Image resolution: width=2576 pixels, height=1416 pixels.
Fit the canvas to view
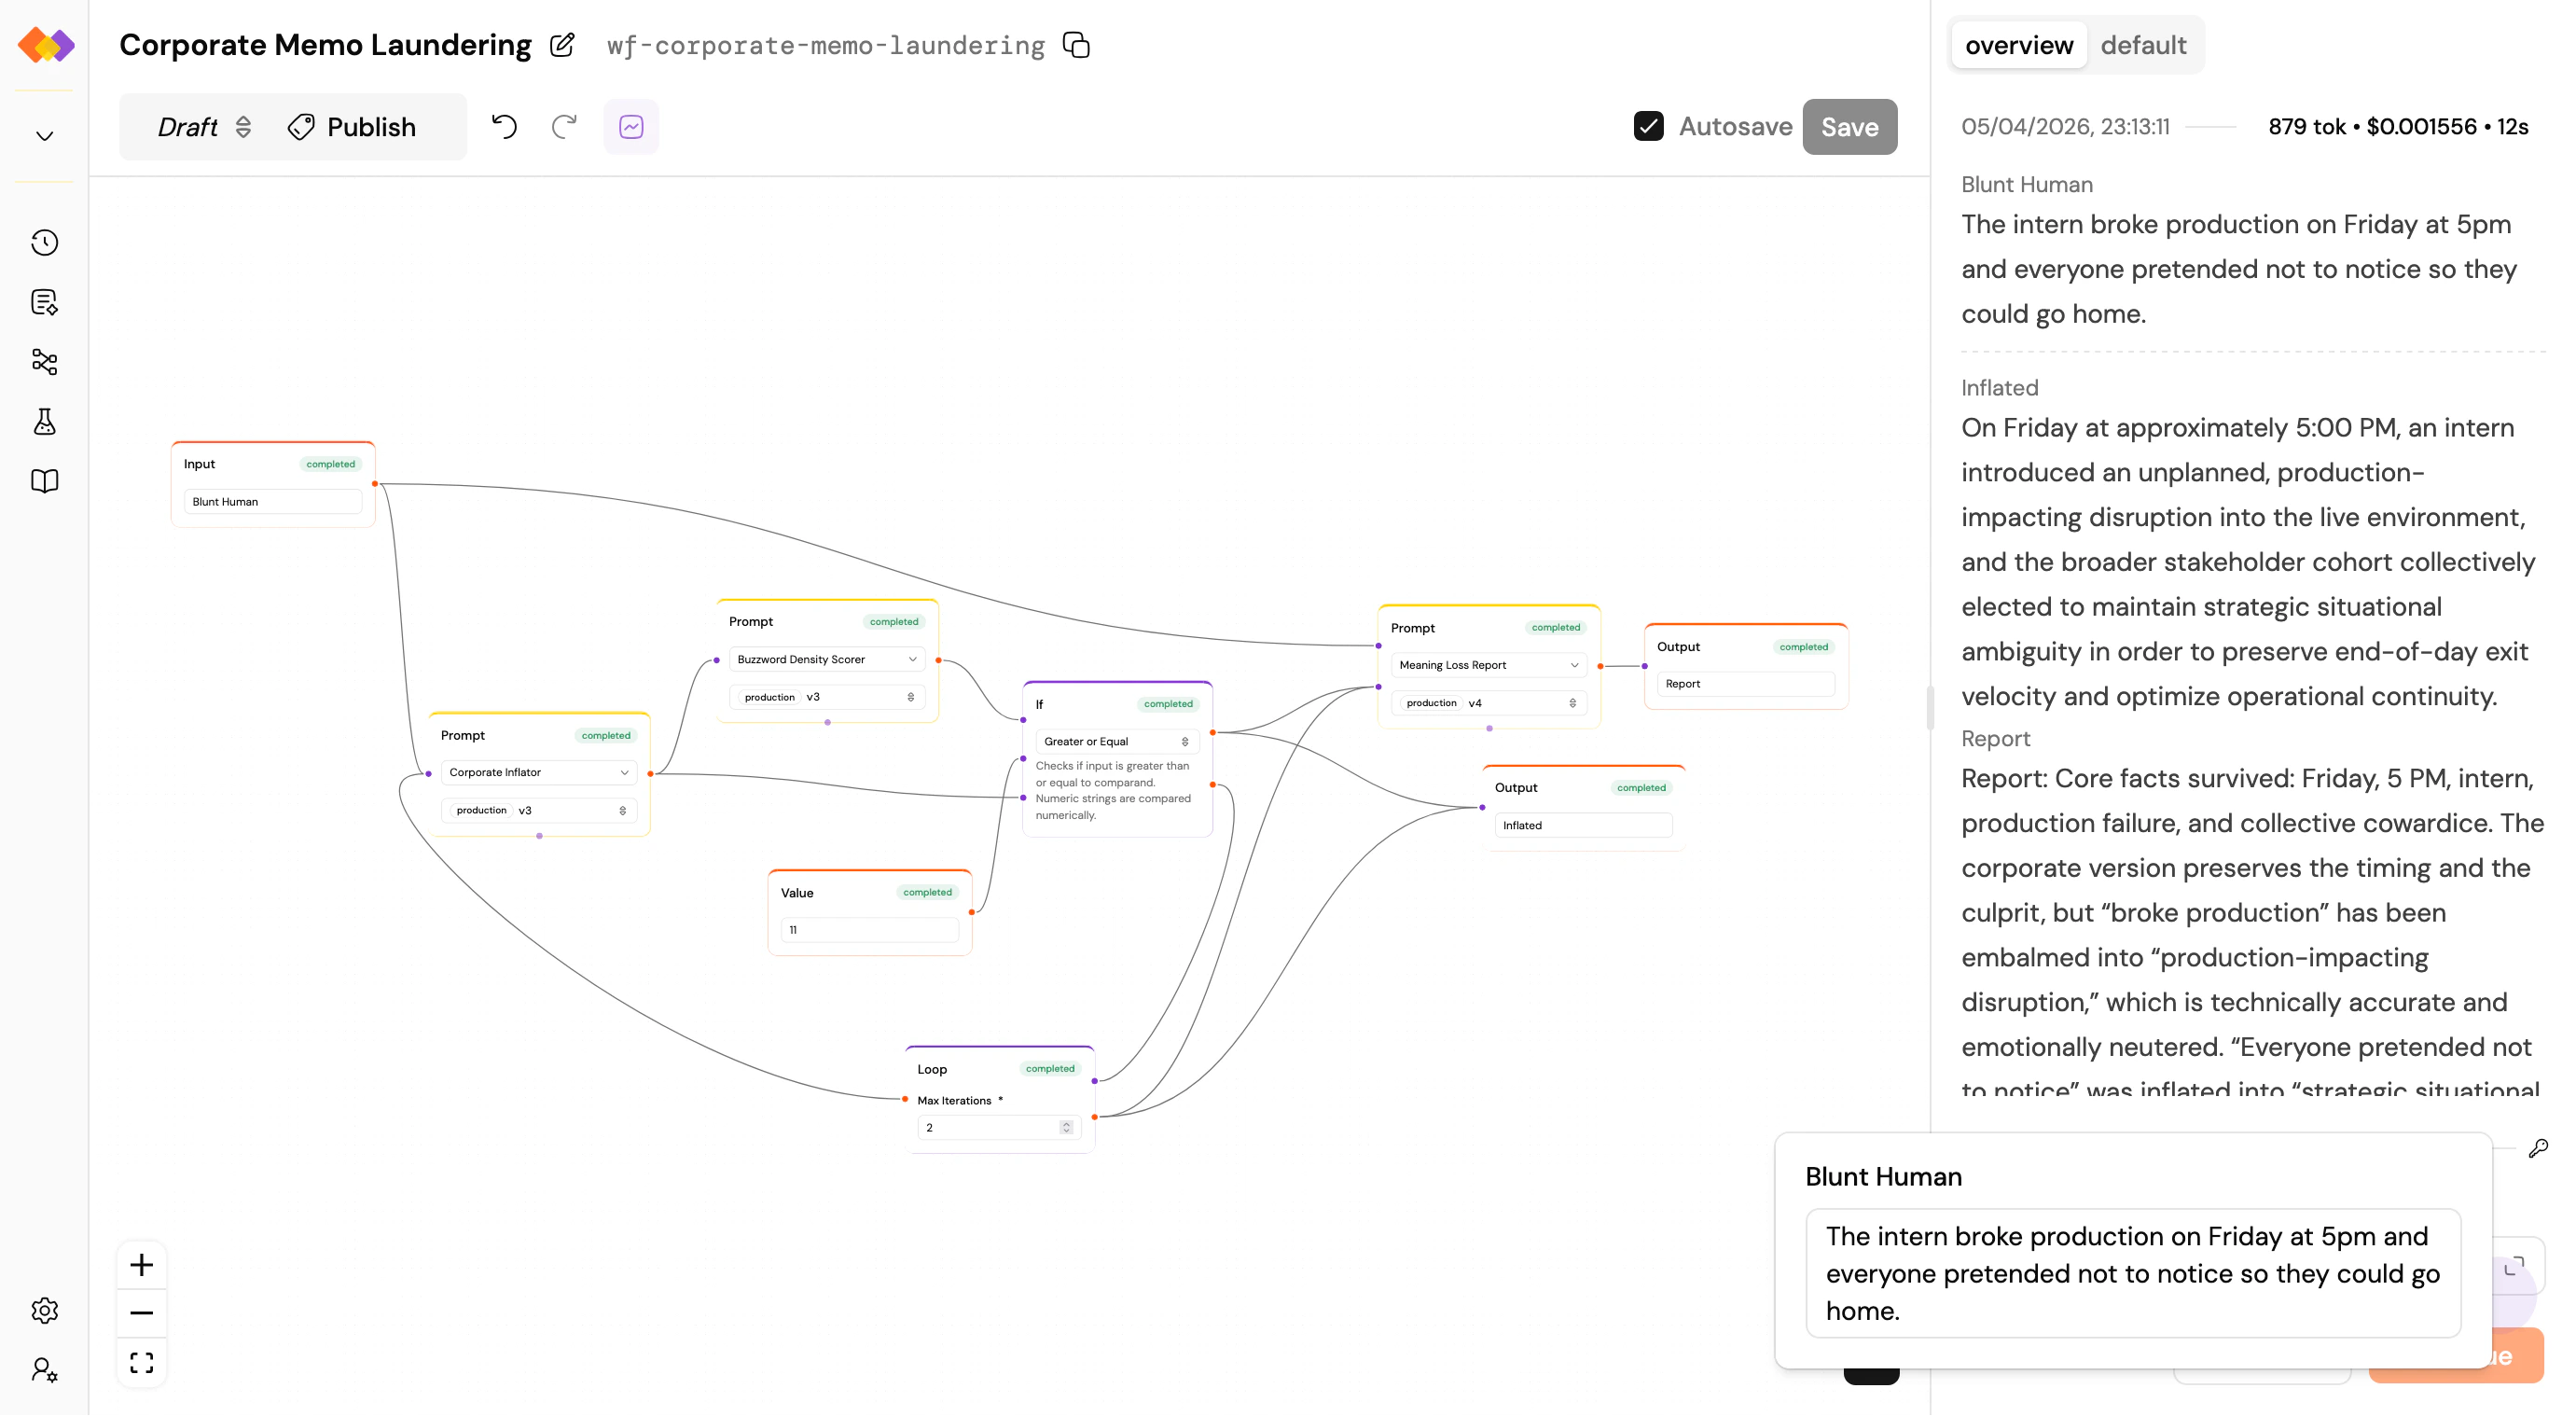point(142,1363)
